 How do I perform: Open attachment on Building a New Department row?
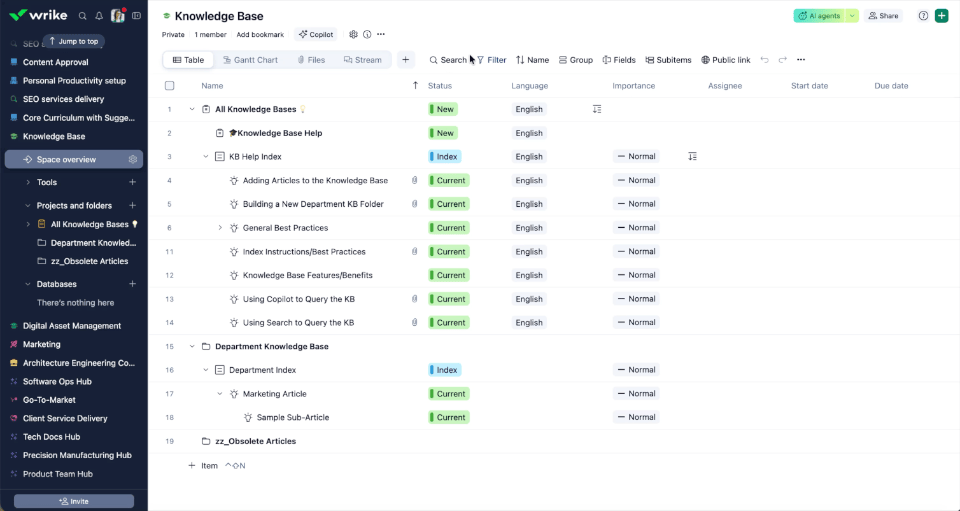(x=414, y=204)
